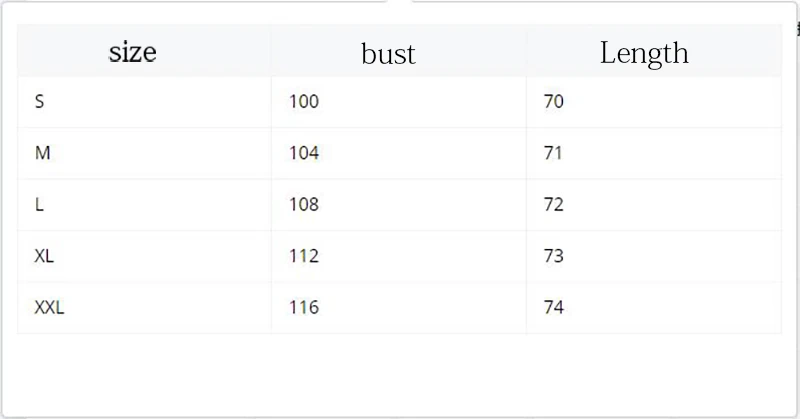This screenshot has height=419, width=800.
Task: Click the empty area below the table
Action: (399, 375)
